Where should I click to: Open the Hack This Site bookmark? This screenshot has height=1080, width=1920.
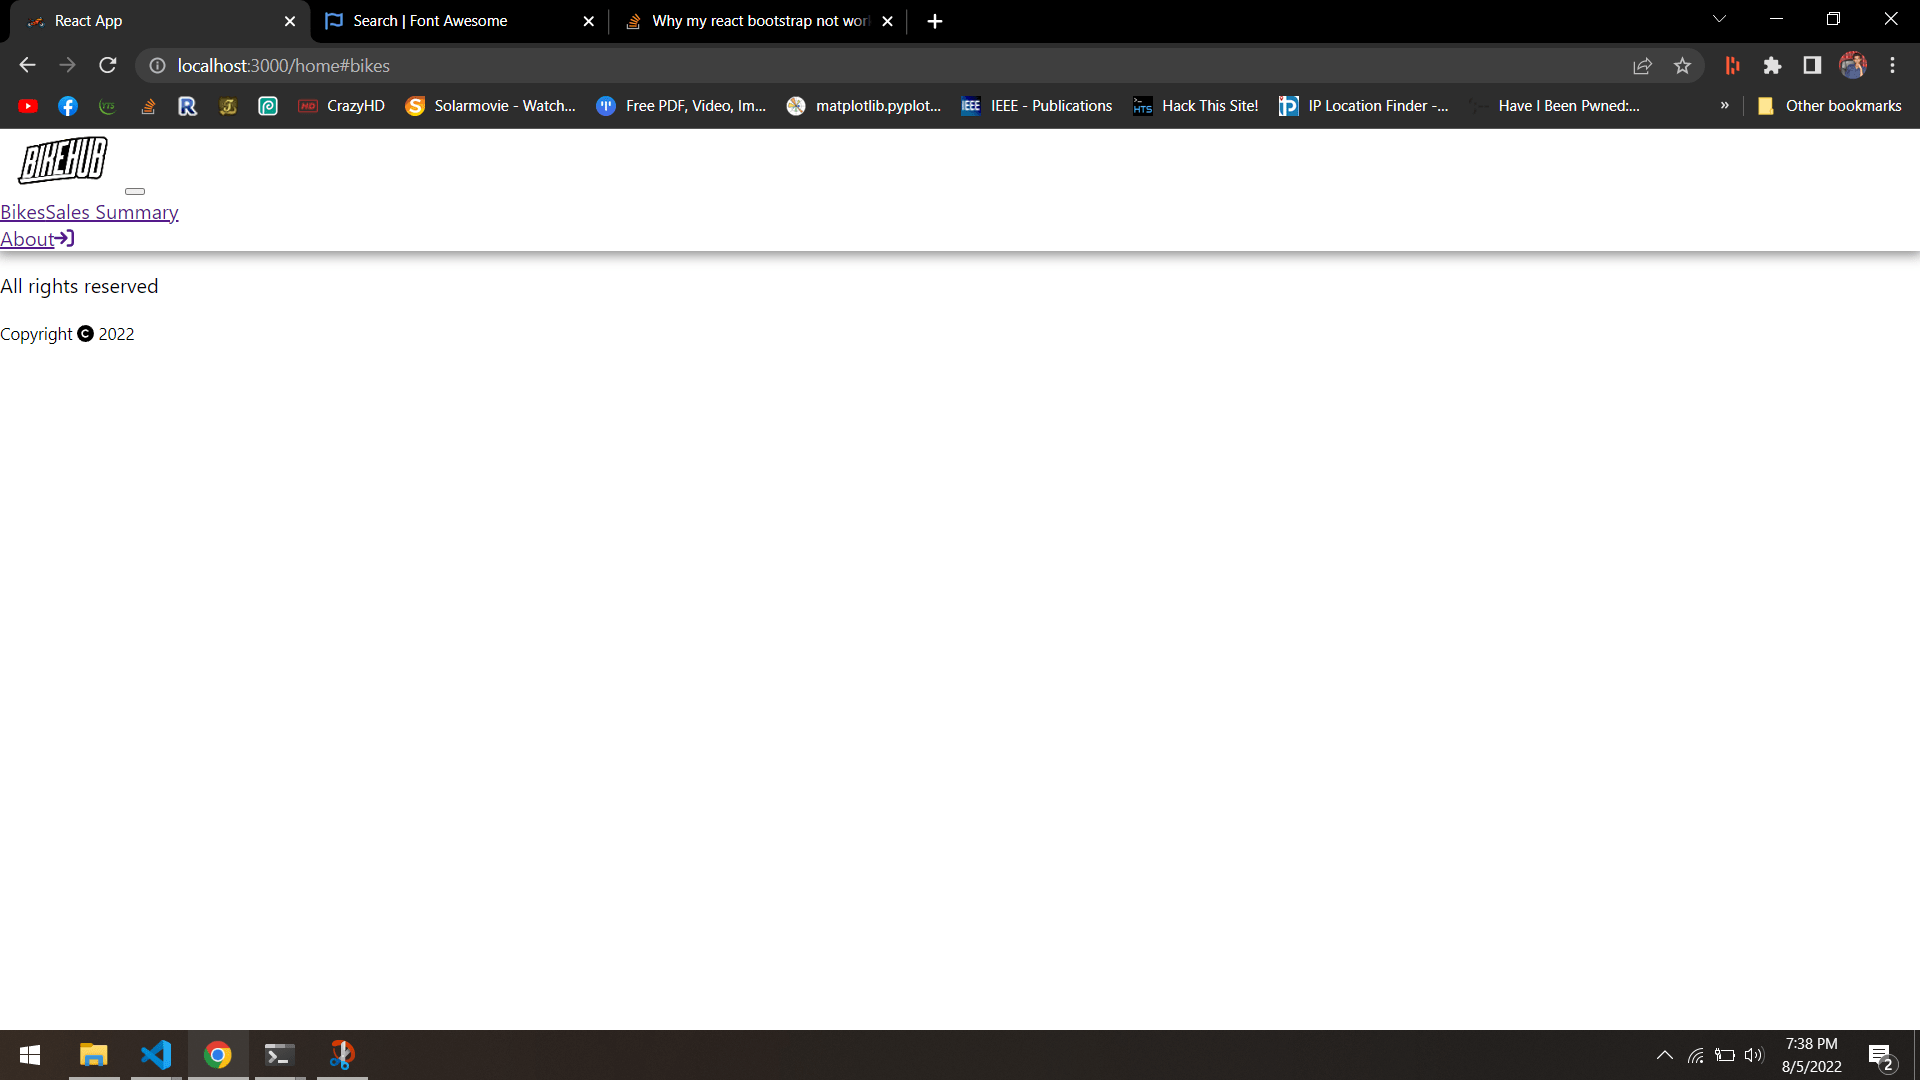(1196, 105)
